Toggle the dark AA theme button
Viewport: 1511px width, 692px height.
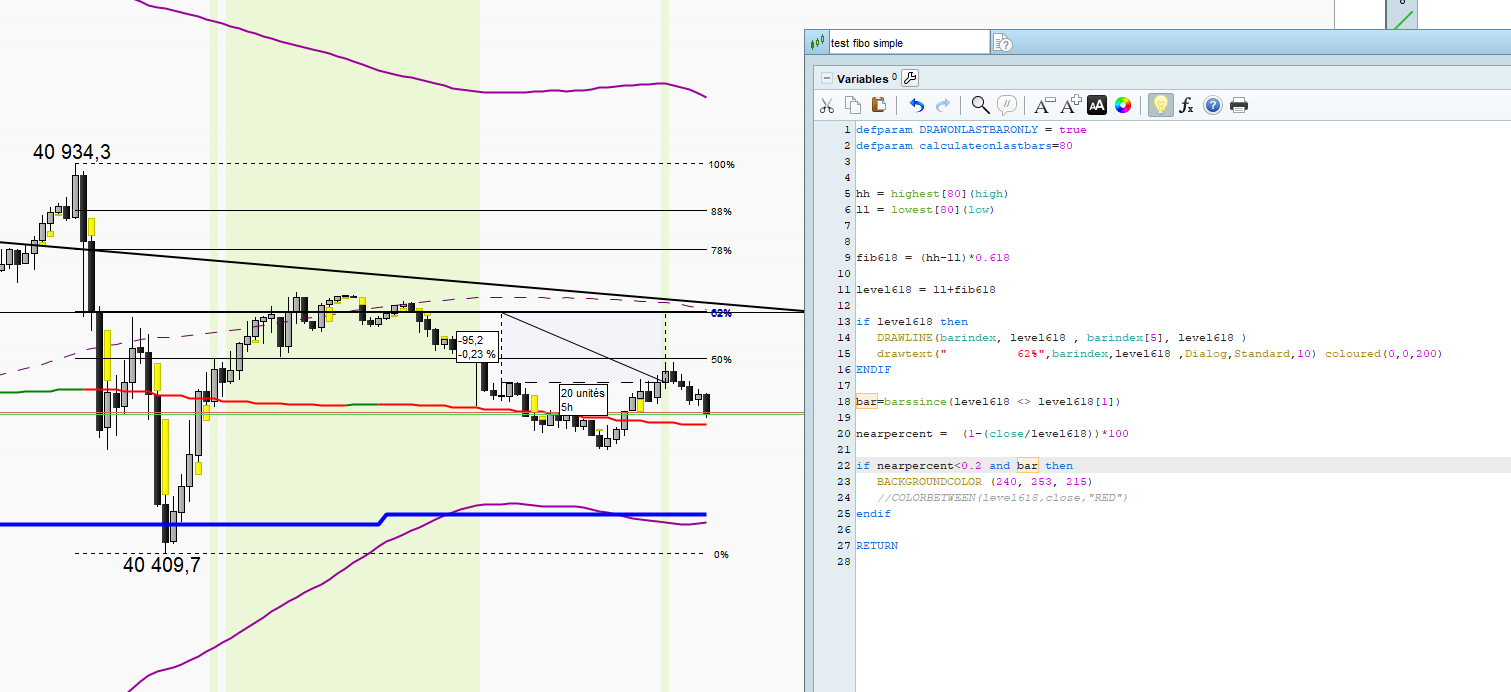(x=1097, y=105)
